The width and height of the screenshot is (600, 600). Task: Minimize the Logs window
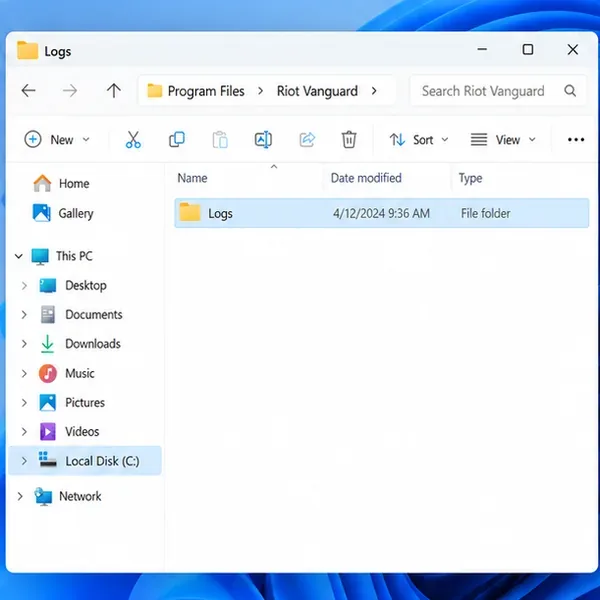[x=482, y=49]
